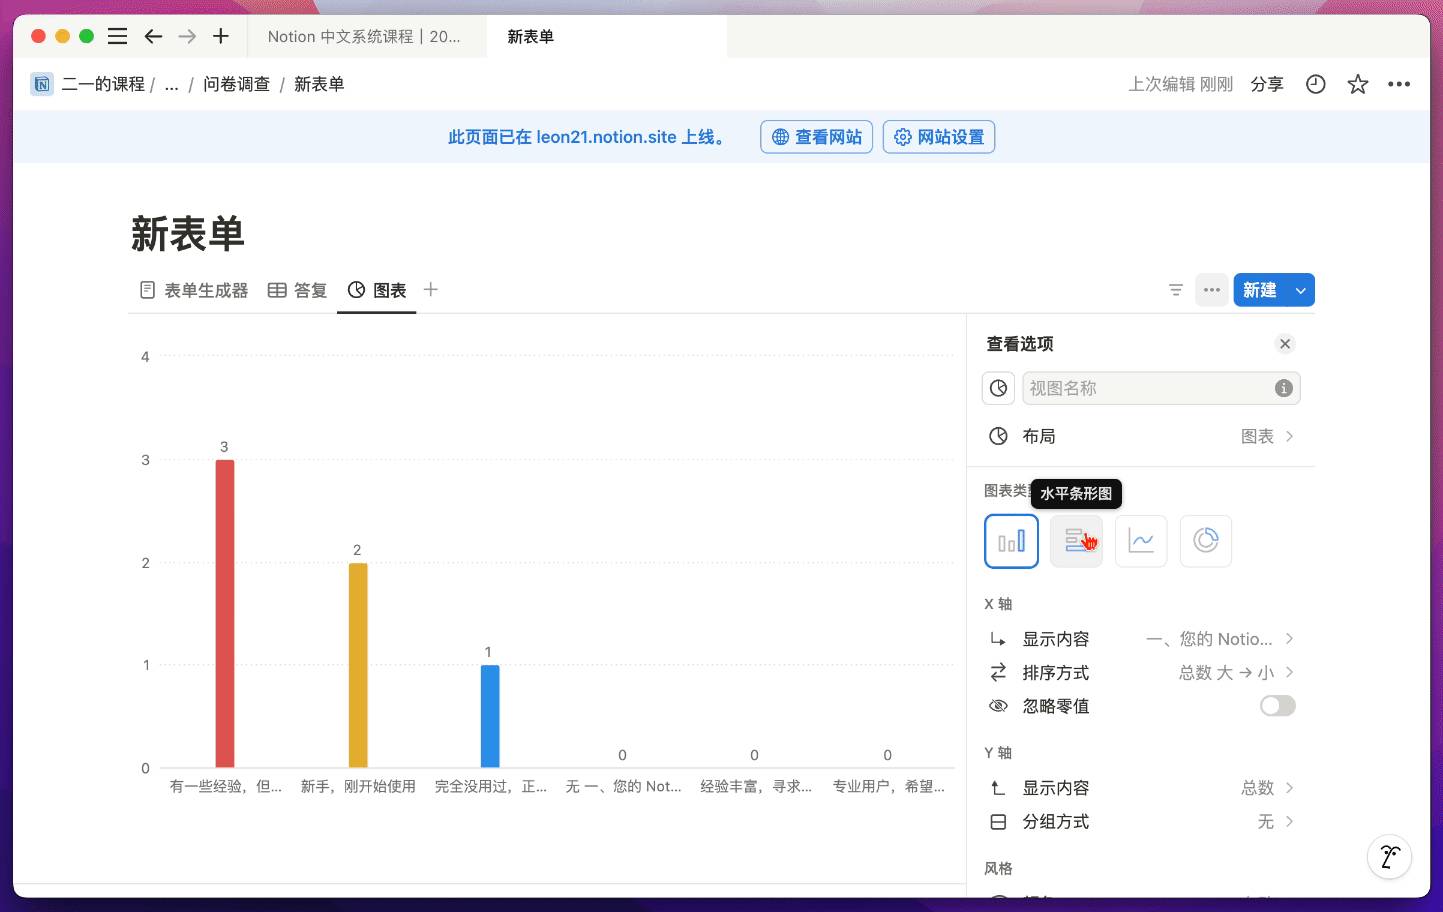Viewport: 1443px width, 912px height.
Task: Click the 分享 share button
Action: 1267,84
